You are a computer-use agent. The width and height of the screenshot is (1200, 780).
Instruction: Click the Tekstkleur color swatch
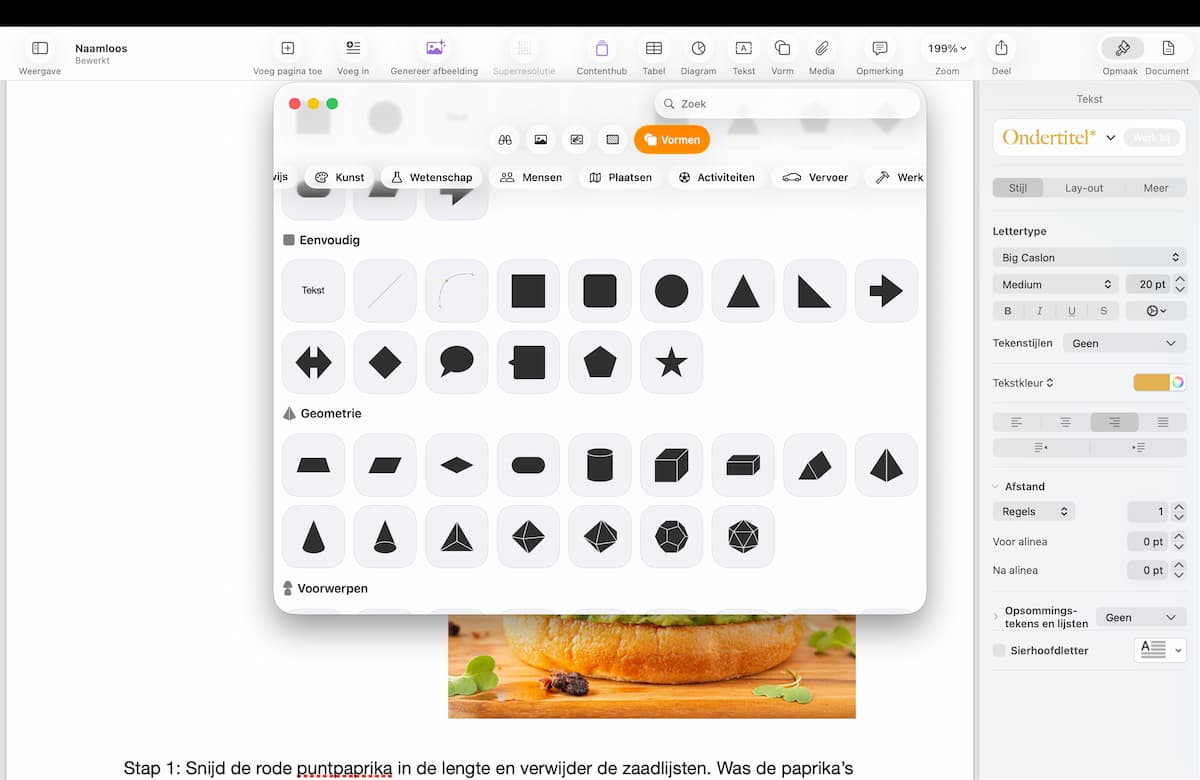[1151, 382]
